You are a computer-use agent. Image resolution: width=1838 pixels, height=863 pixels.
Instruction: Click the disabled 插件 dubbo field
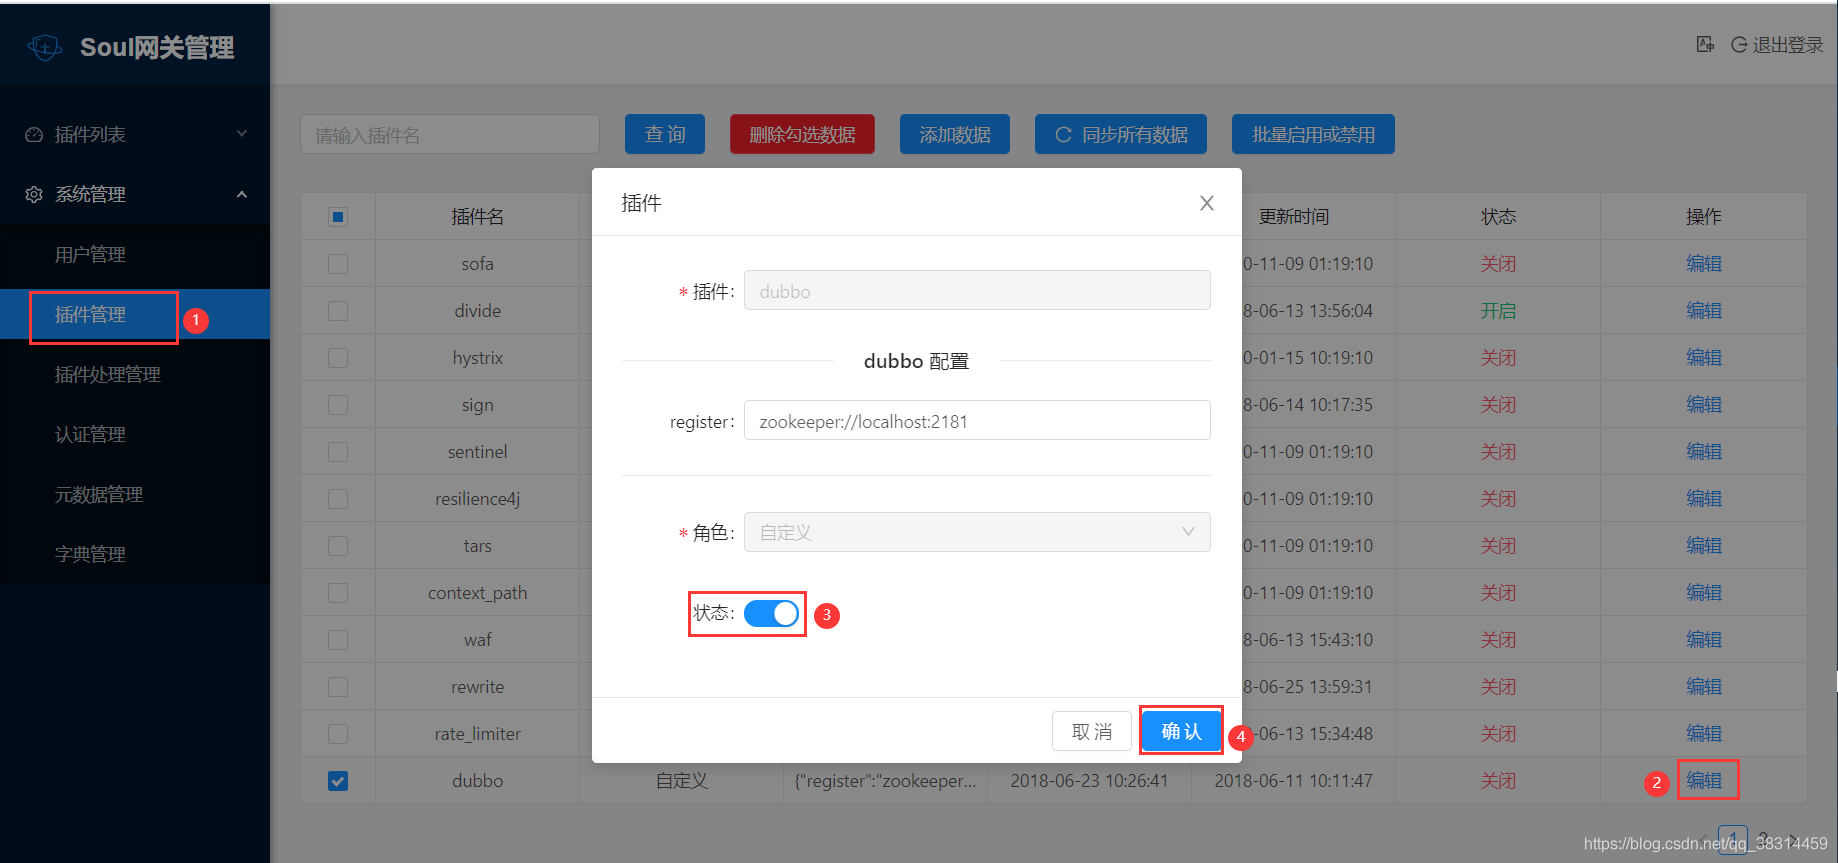pos(977,290)
